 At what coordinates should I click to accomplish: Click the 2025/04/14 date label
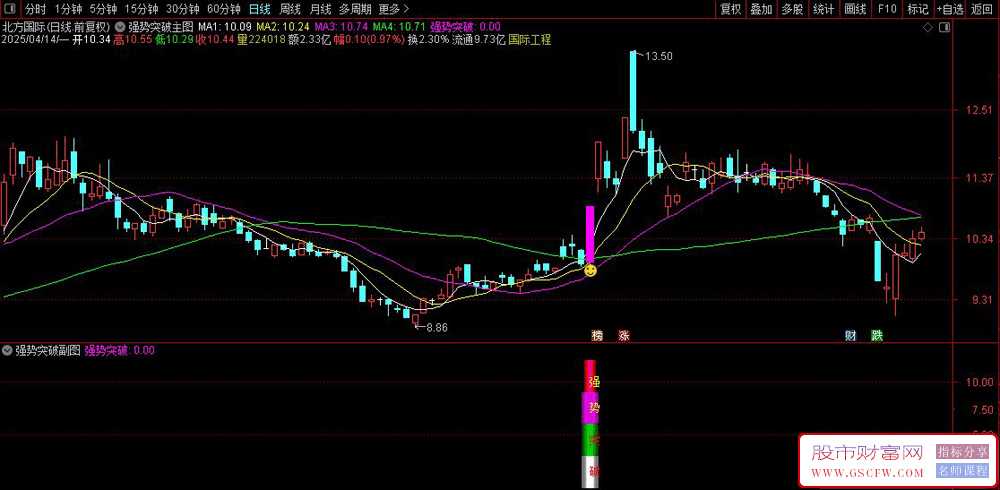pyautogui.click(x=29, y=40)
